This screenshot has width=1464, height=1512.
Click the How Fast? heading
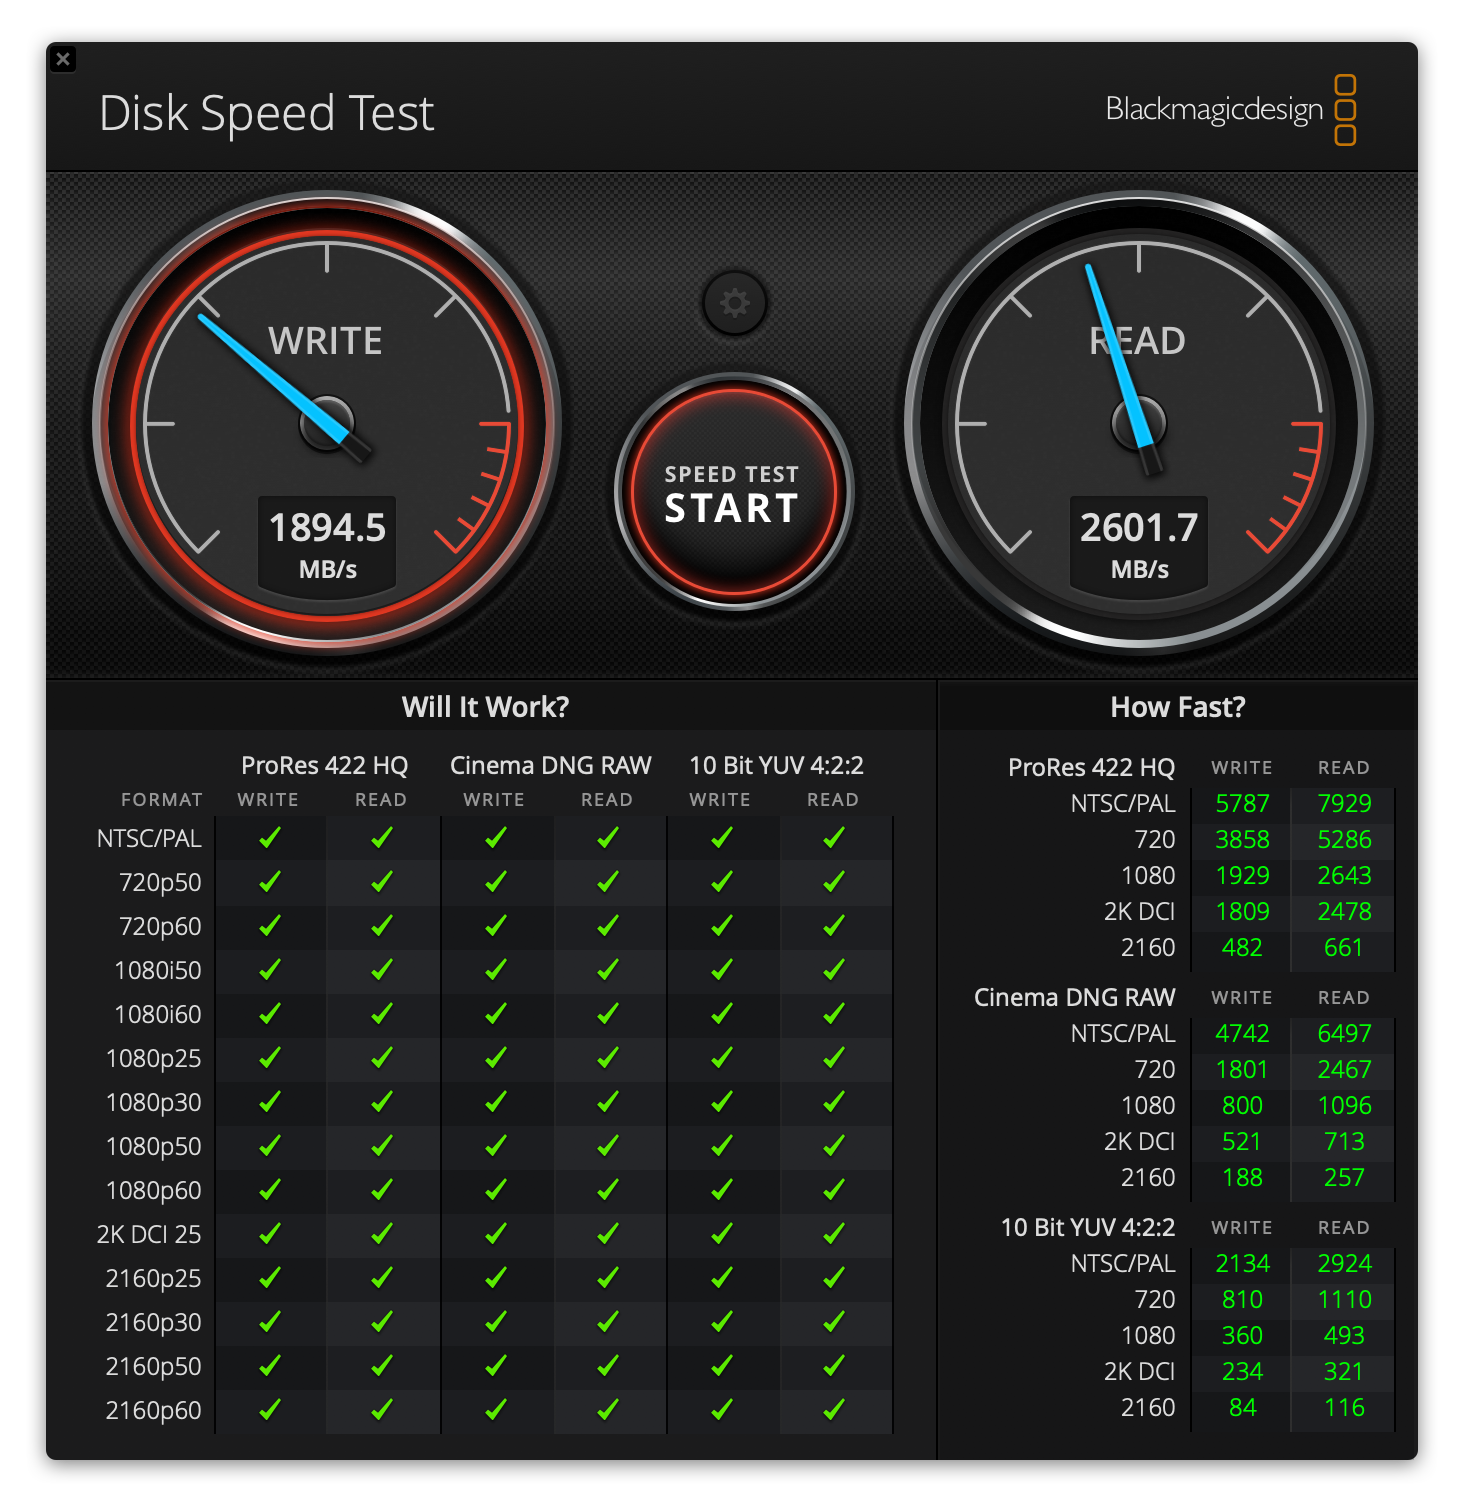pyautogui.click(x=1178, y=707)
